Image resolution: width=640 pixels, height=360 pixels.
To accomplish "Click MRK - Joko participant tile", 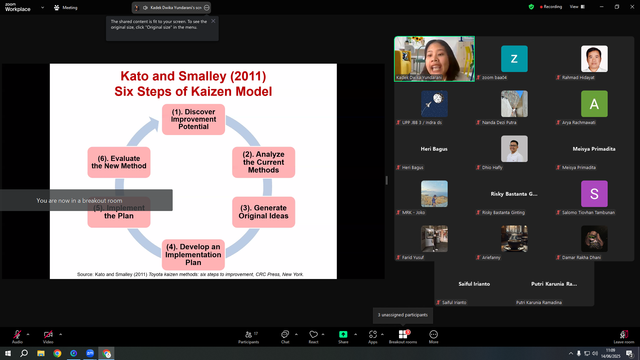I will point(434,194).
